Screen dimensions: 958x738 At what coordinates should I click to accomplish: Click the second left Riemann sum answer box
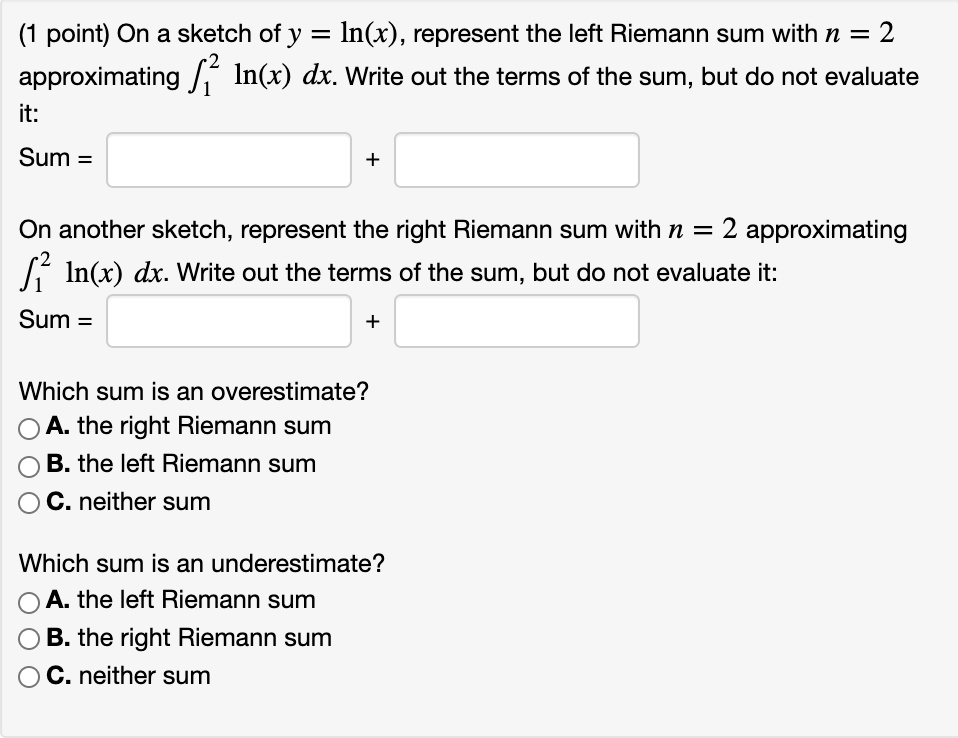[x=516, y=160]
